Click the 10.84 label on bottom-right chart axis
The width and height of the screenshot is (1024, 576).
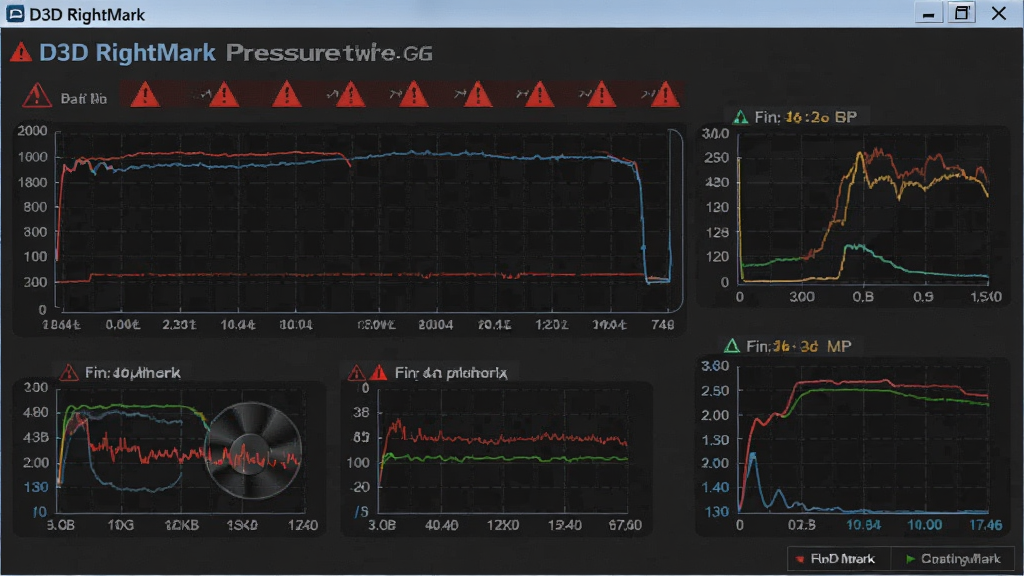pyautogui.click(x=863, y=525)
